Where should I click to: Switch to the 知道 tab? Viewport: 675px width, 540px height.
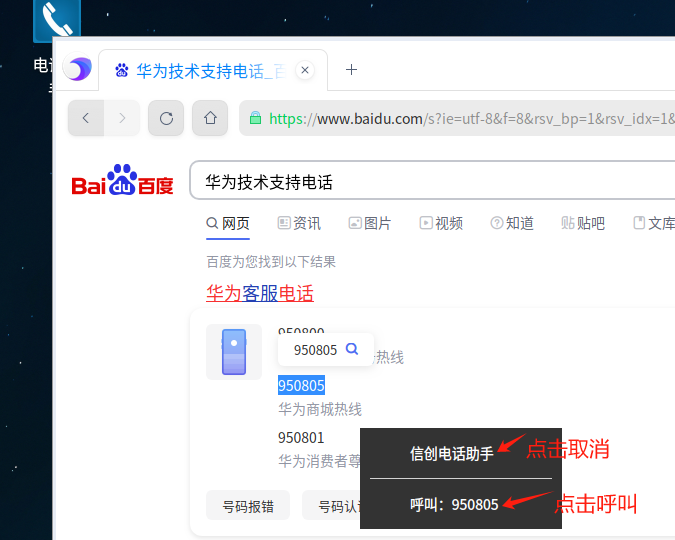pyautogui.click(x=512, y=223)
